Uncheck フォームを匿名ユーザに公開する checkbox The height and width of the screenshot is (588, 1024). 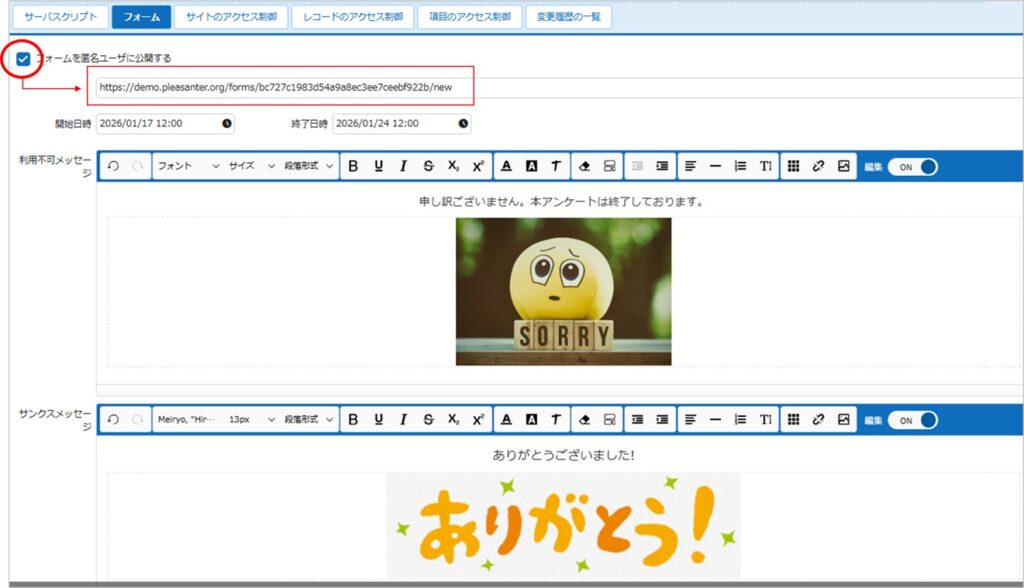point(23,59)
